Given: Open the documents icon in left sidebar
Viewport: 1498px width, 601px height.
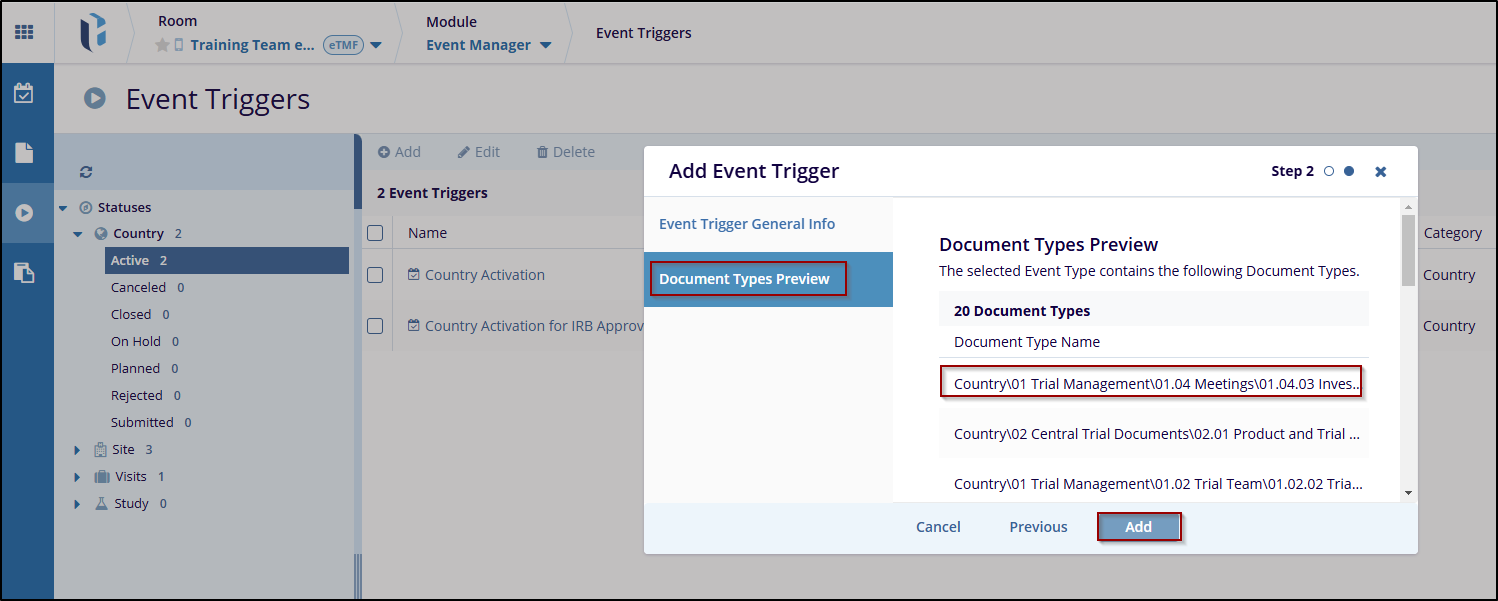Looking at the screenshot, I should click(x=23, y=153).
